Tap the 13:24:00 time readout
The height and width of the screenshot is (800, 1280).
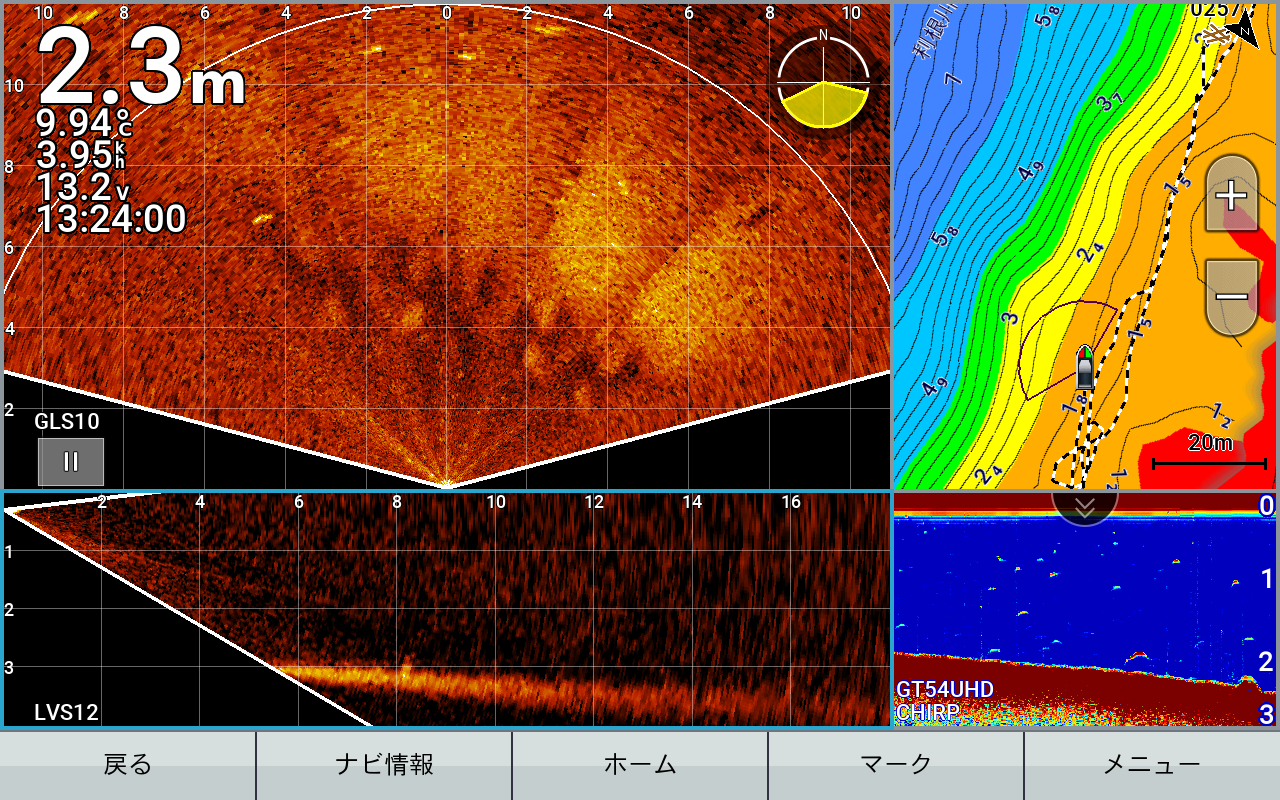point(111,219)
